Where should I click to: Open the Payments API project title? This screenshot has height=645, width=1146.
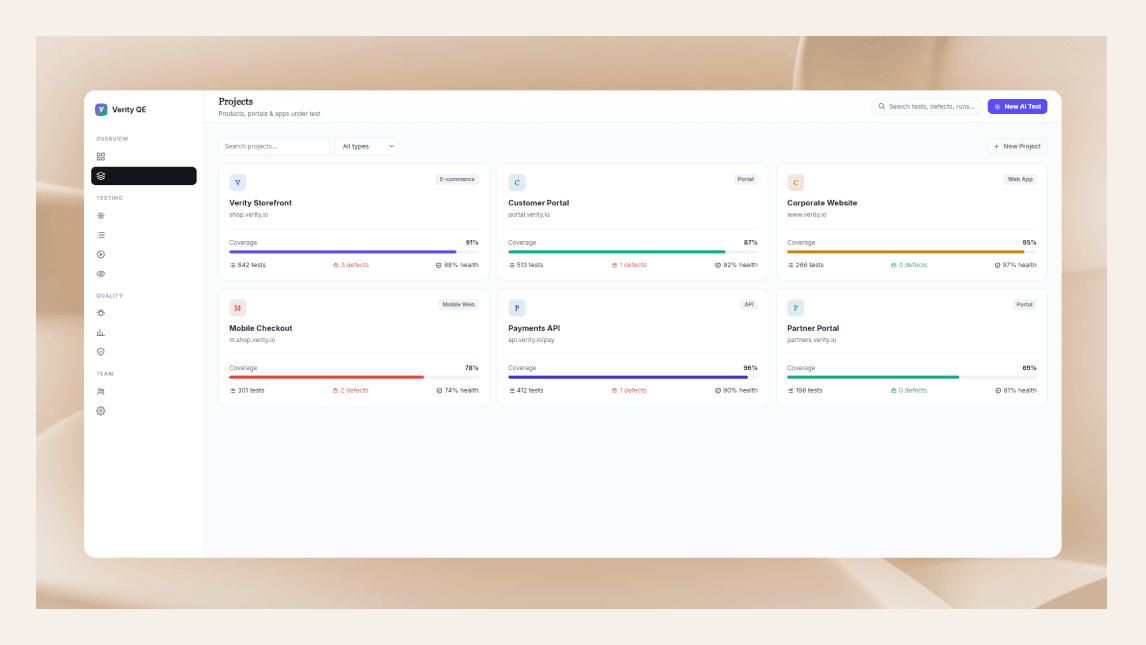coord(534,329)
